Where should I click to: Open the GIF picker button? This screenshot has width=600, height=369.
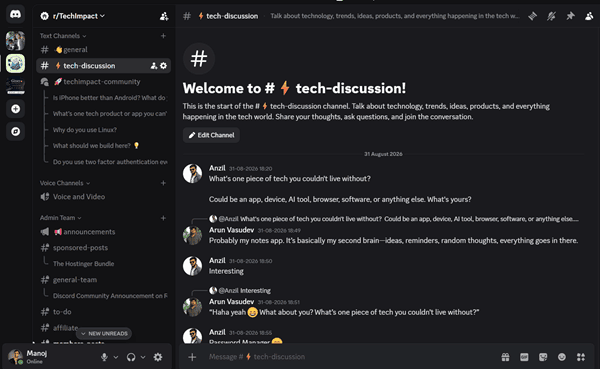coord(524,357)
